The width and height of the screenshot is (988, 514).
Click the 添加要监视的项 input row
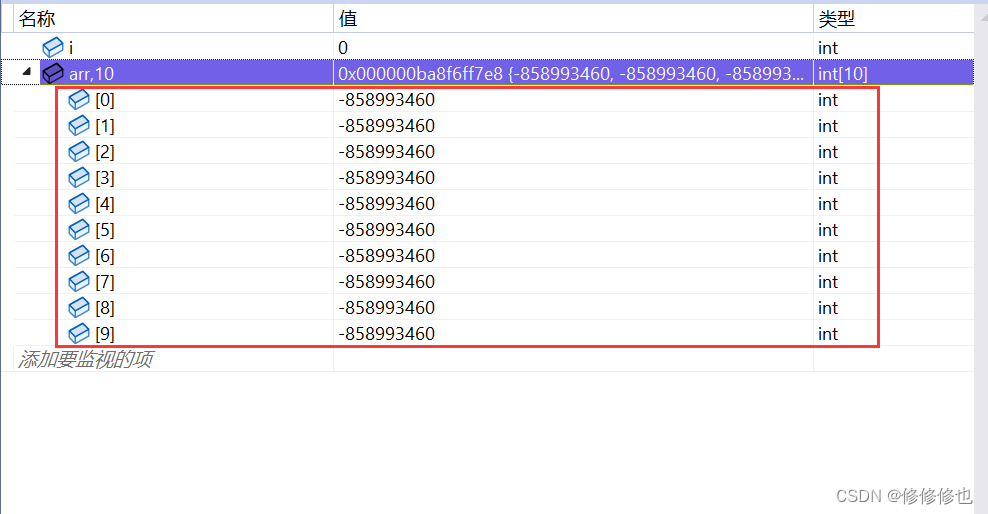tap(85, 360)
